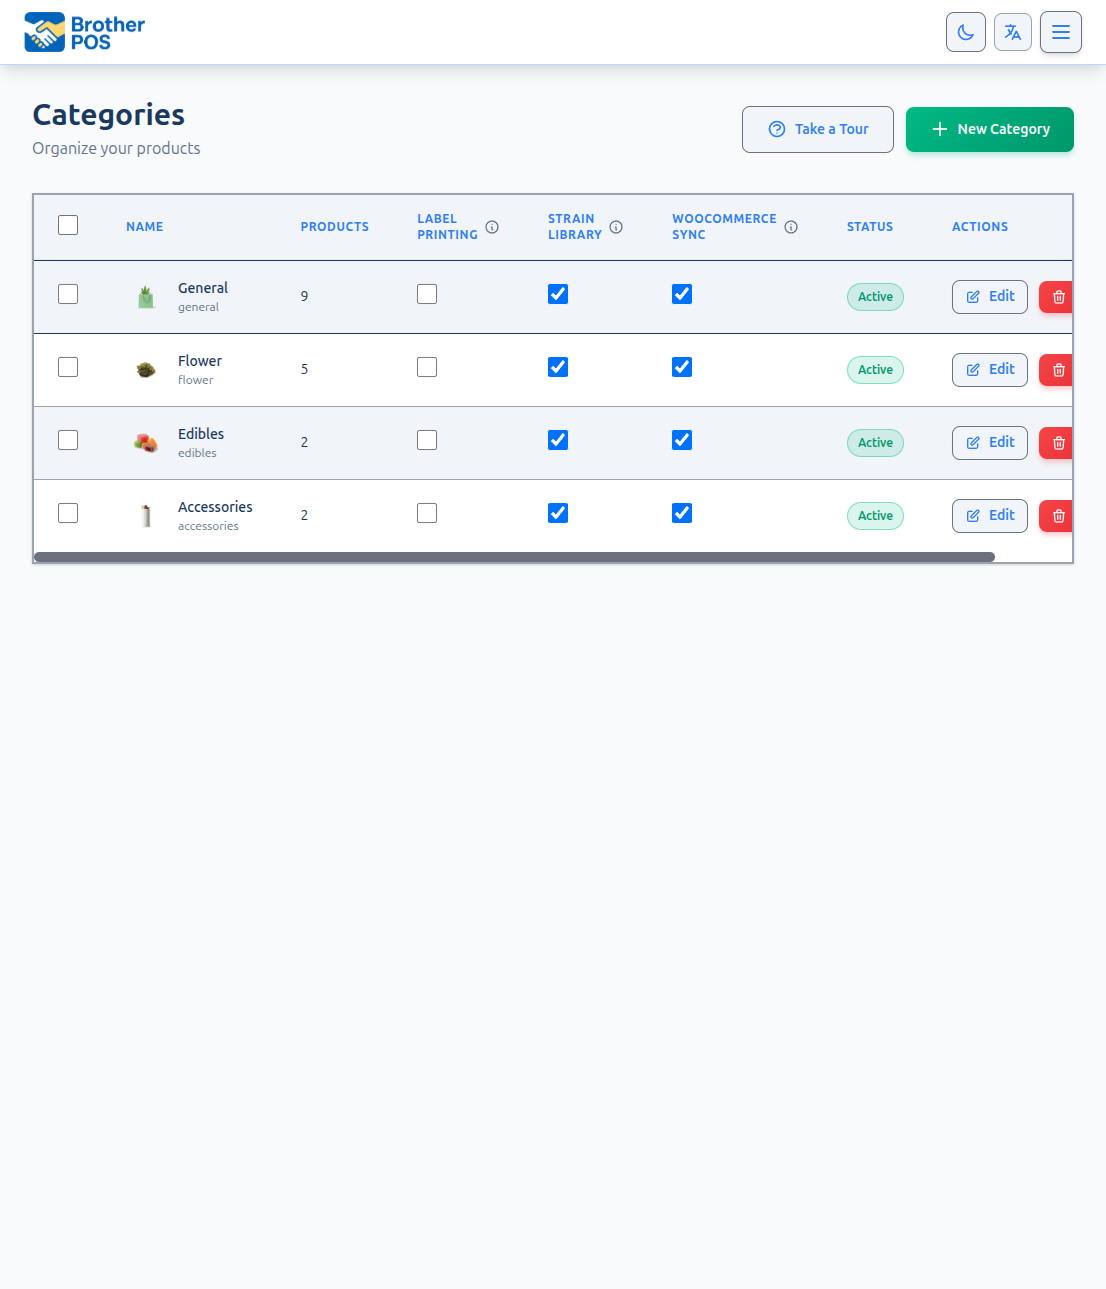The image size is (1106, 1289).
Task: Open the language translation selector
Action: tap(1012, 32)
